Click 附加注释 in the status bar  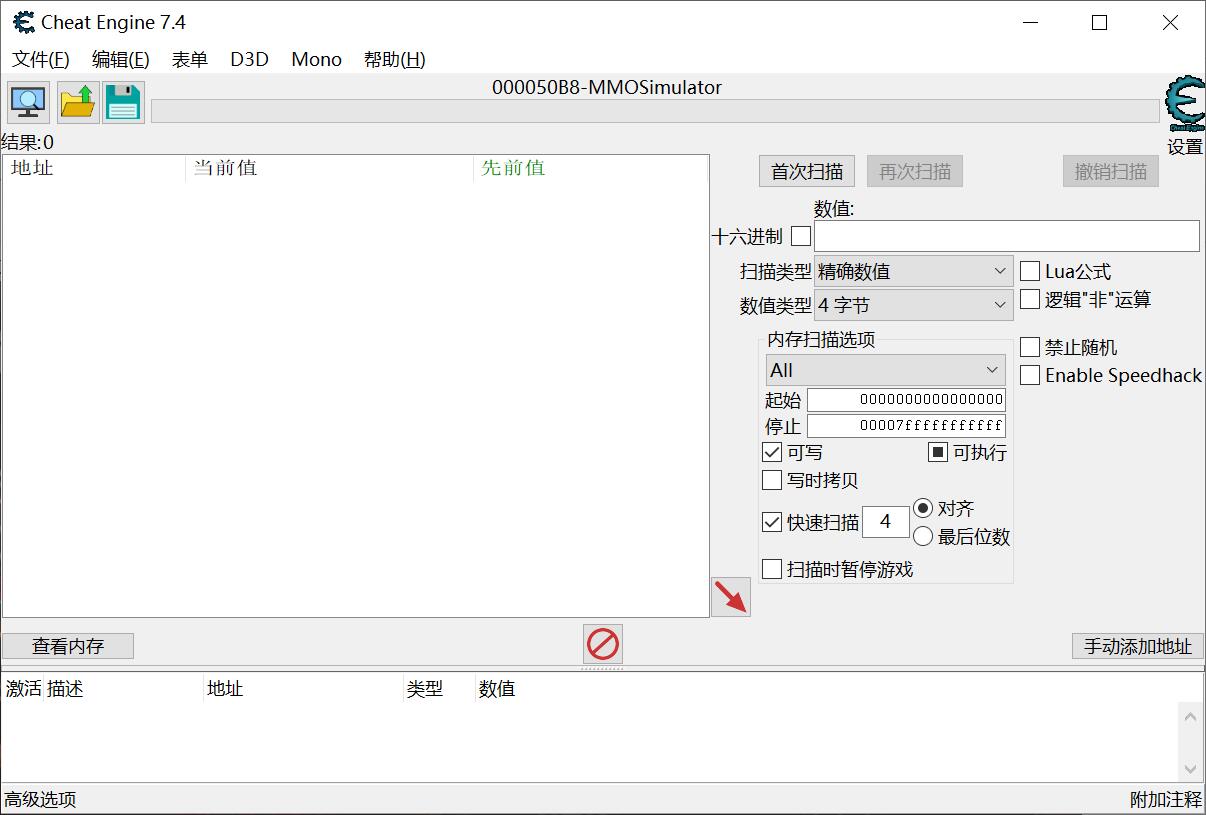pyautogui.click(x=1166, y=799)
